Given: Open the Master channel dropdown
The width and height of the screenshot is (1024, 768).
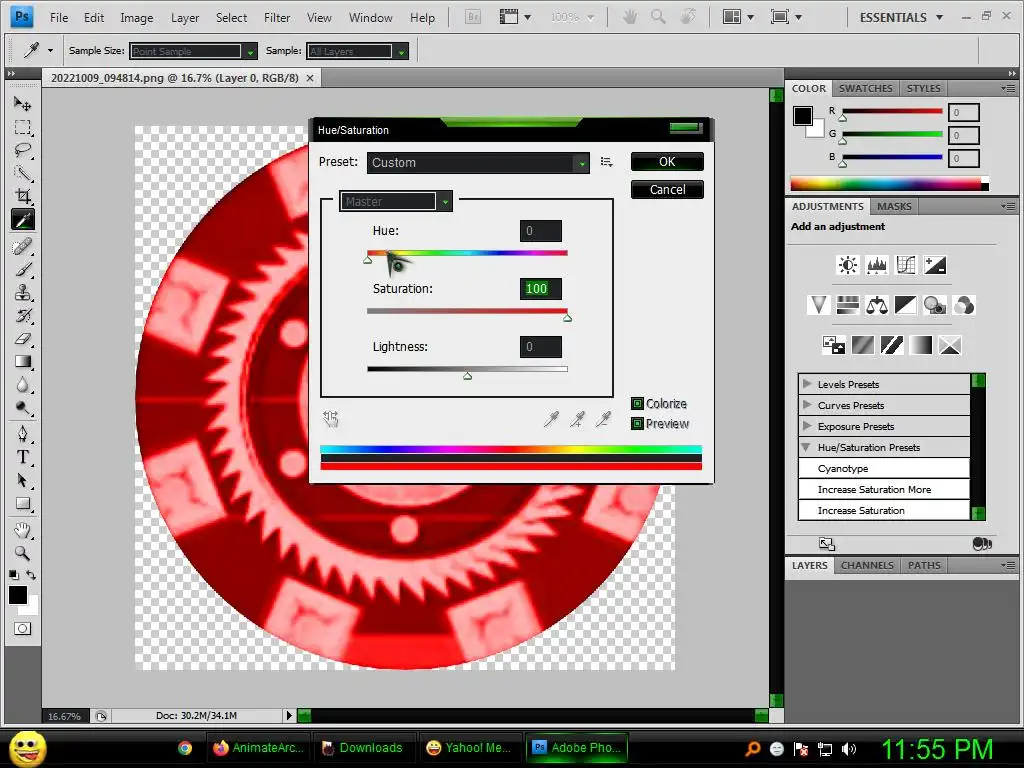Looking at the screenshot, I should [396, 201].
